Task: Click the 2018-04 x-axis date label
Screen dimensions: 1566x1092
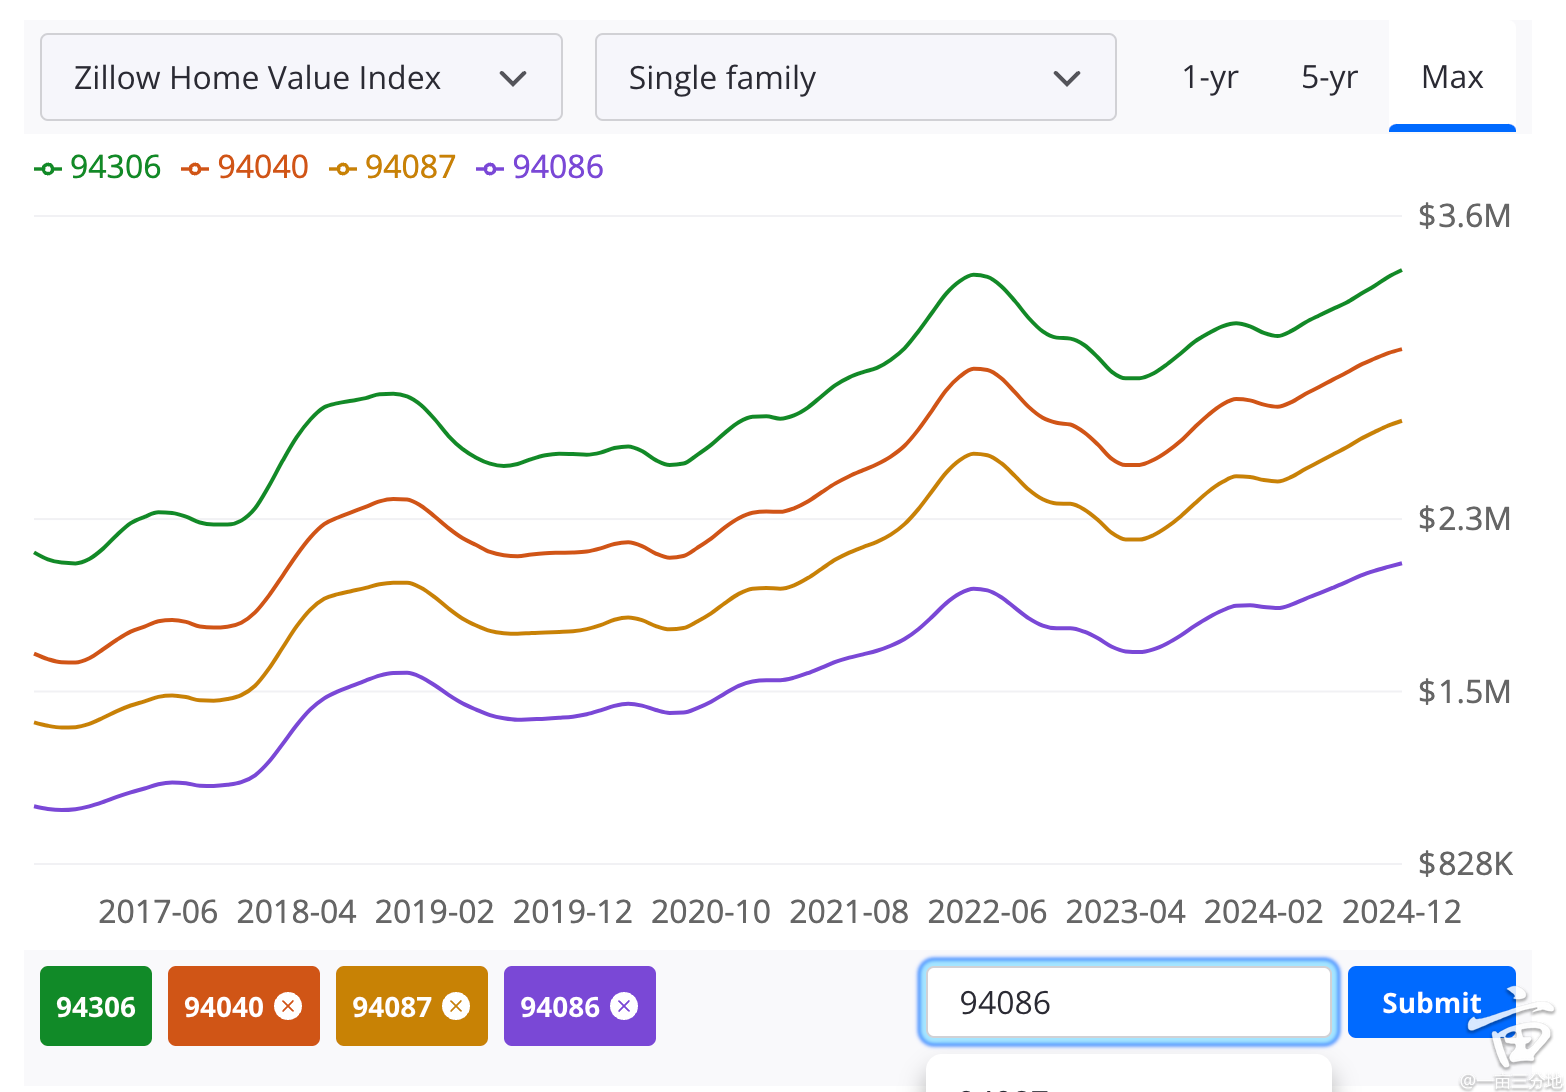Action: [296, 912]
